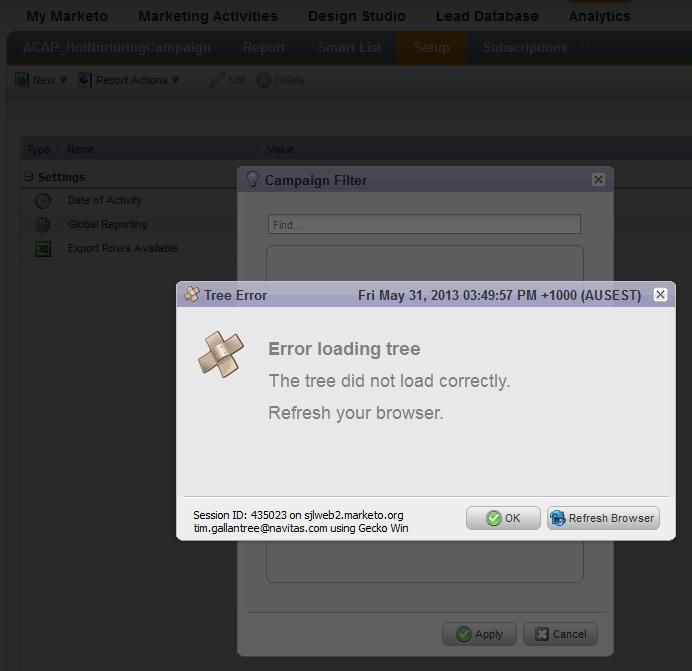Viewport: 692px width, 671px height.
Task: Switch to the Smart List tab
Action: point(349,47)
